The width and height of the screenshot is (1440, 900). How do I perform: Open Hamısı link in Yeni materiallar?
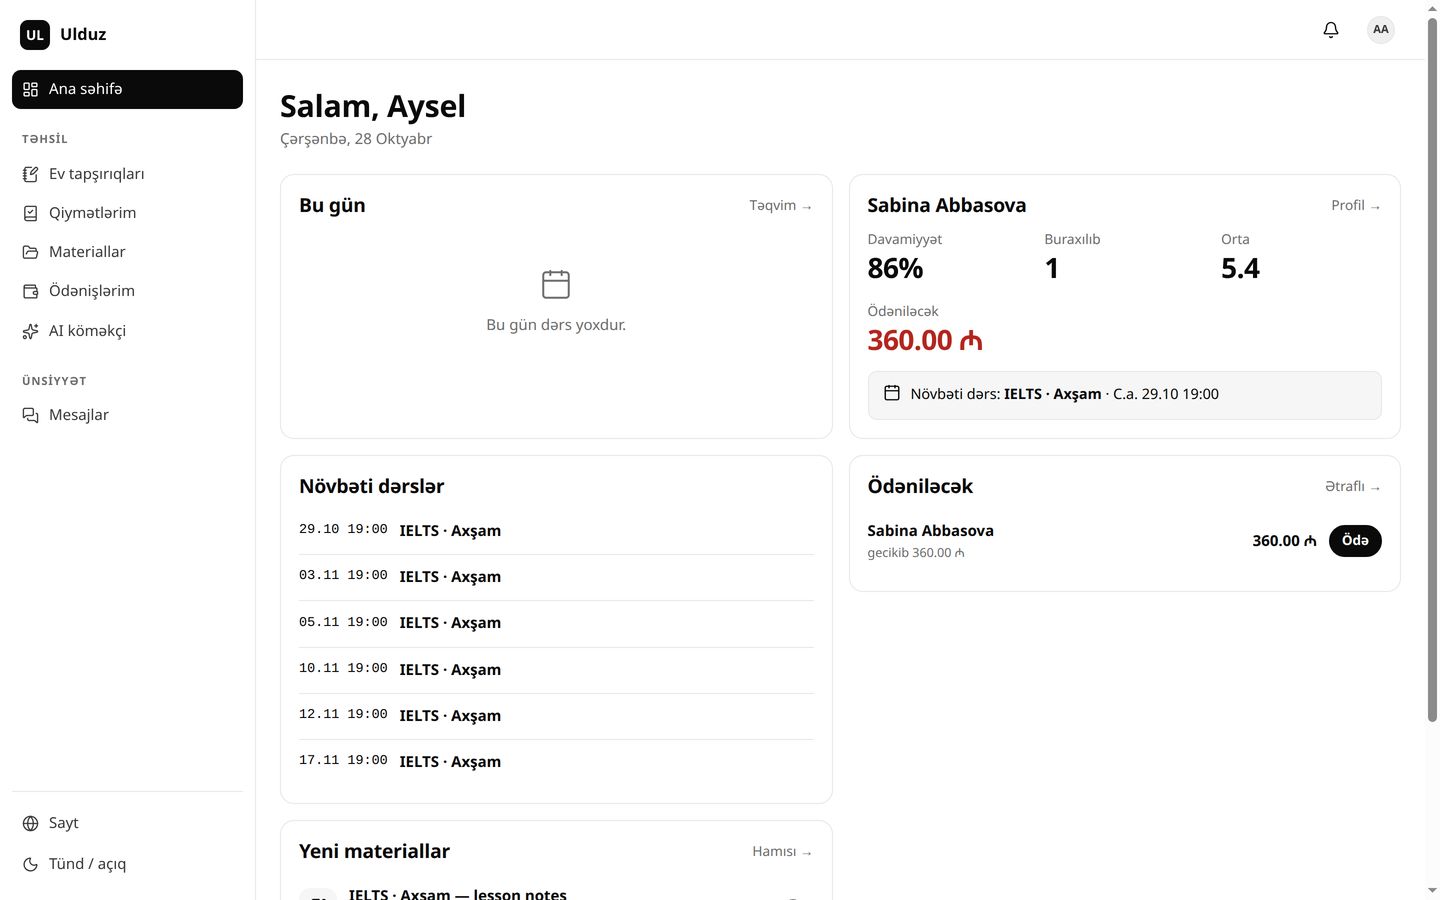(782, 851)
